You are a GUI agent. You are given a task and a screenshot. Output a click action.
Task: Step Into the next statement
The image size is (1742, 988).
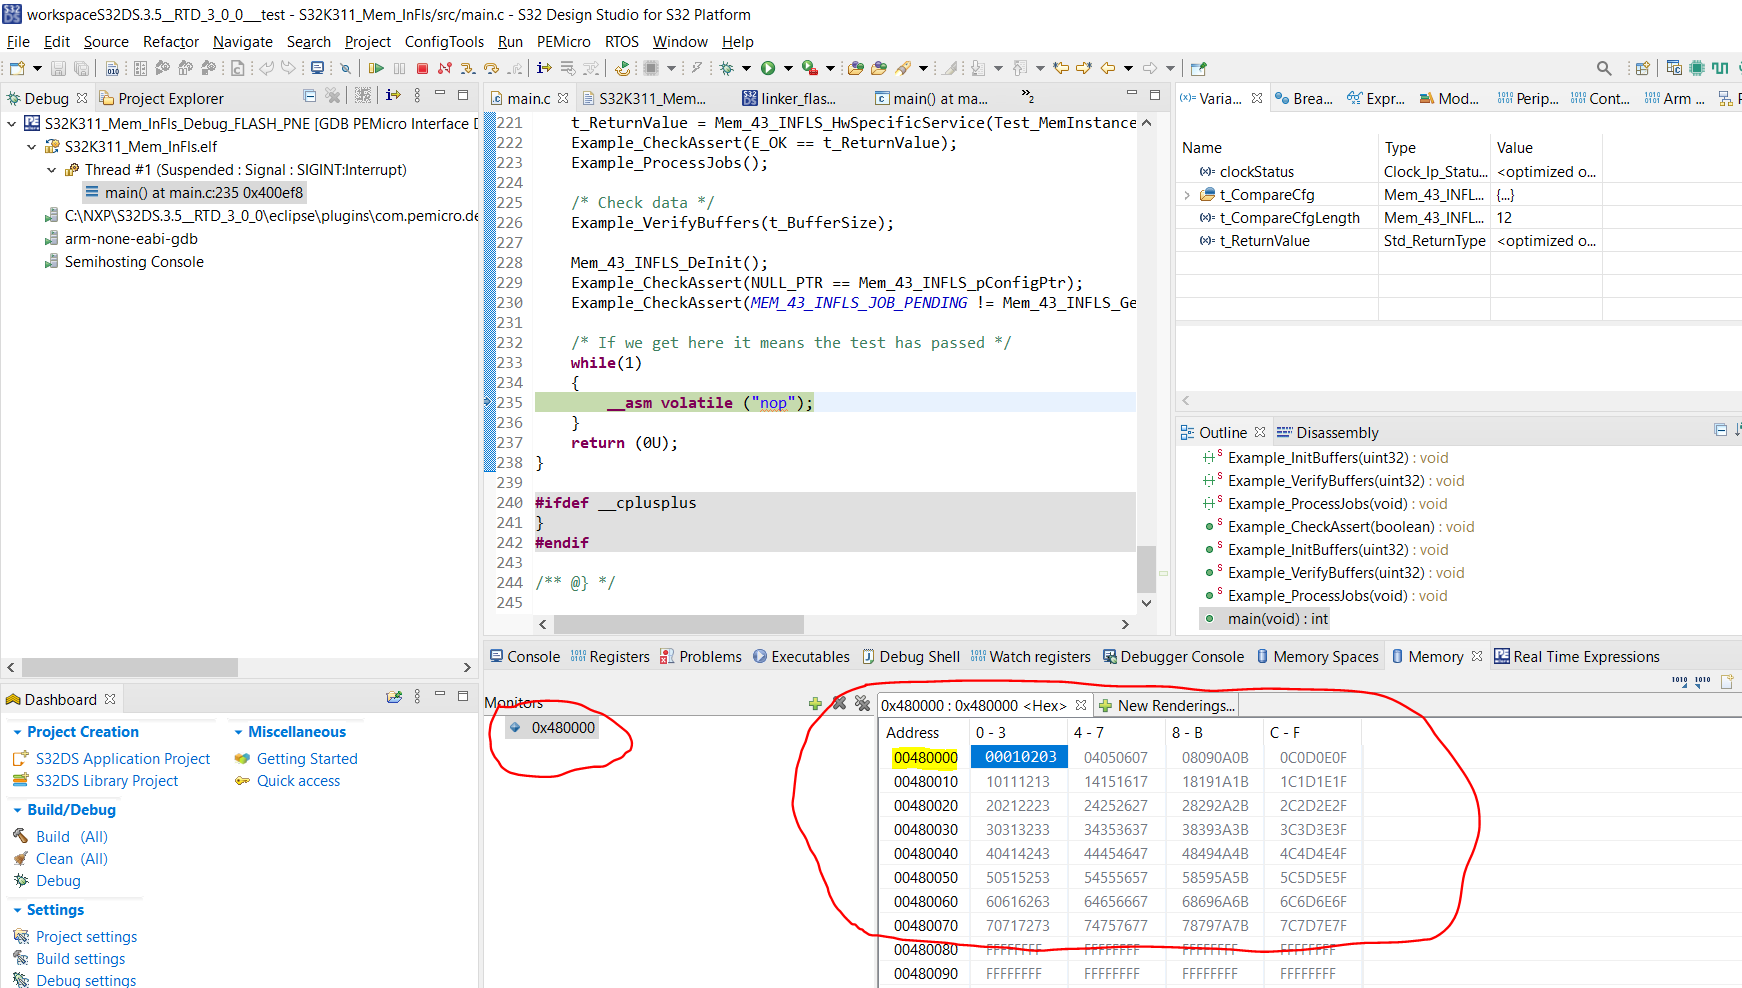click(x=466, y=68)
